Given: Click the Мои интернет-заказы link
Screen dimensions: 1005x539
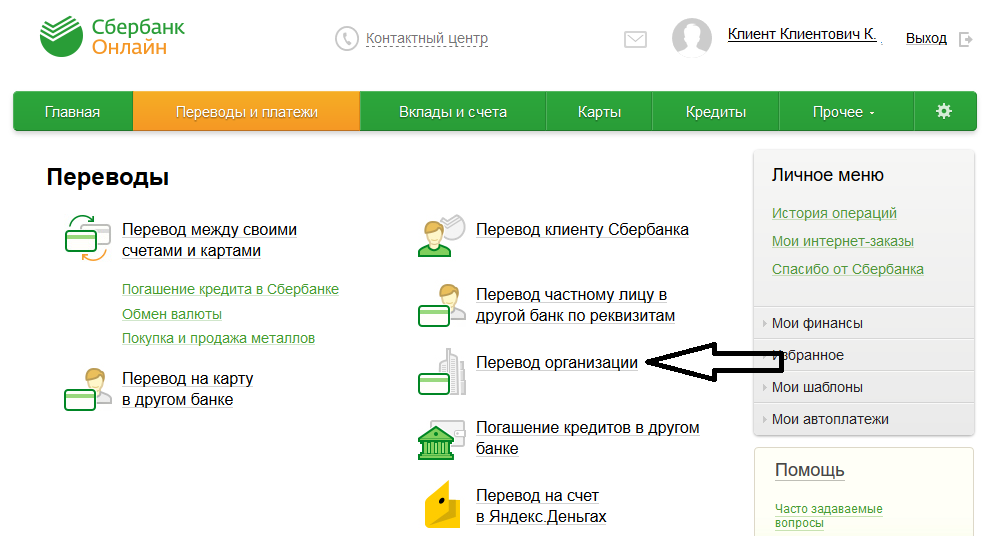Looking at the screenshot, I should 843,241.
